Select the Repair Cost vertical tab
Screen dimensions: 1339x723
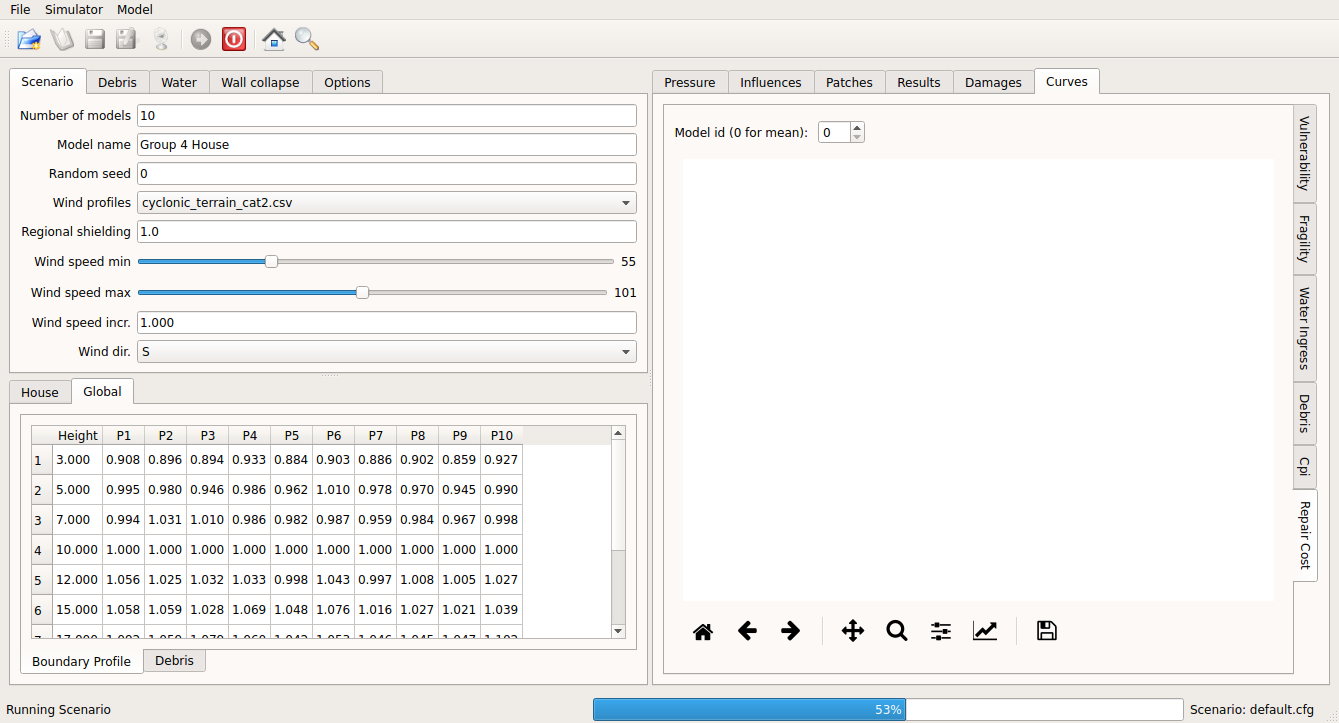(x=1304, y=534)
